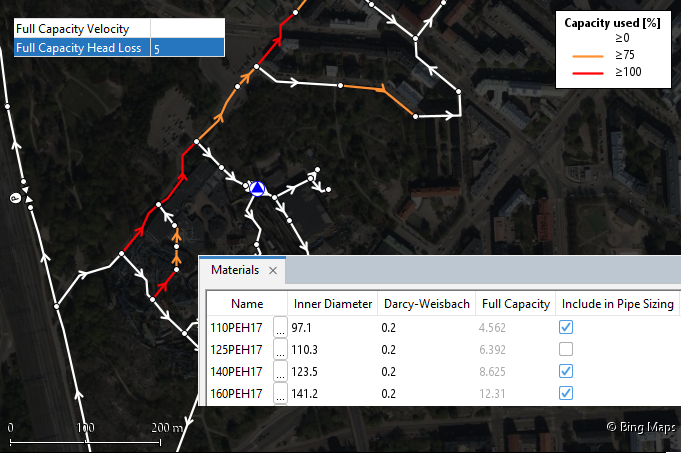Screen dimensions: 681x453
Task: Switch to the Materials tab
Action: click(x=235, y=270)
